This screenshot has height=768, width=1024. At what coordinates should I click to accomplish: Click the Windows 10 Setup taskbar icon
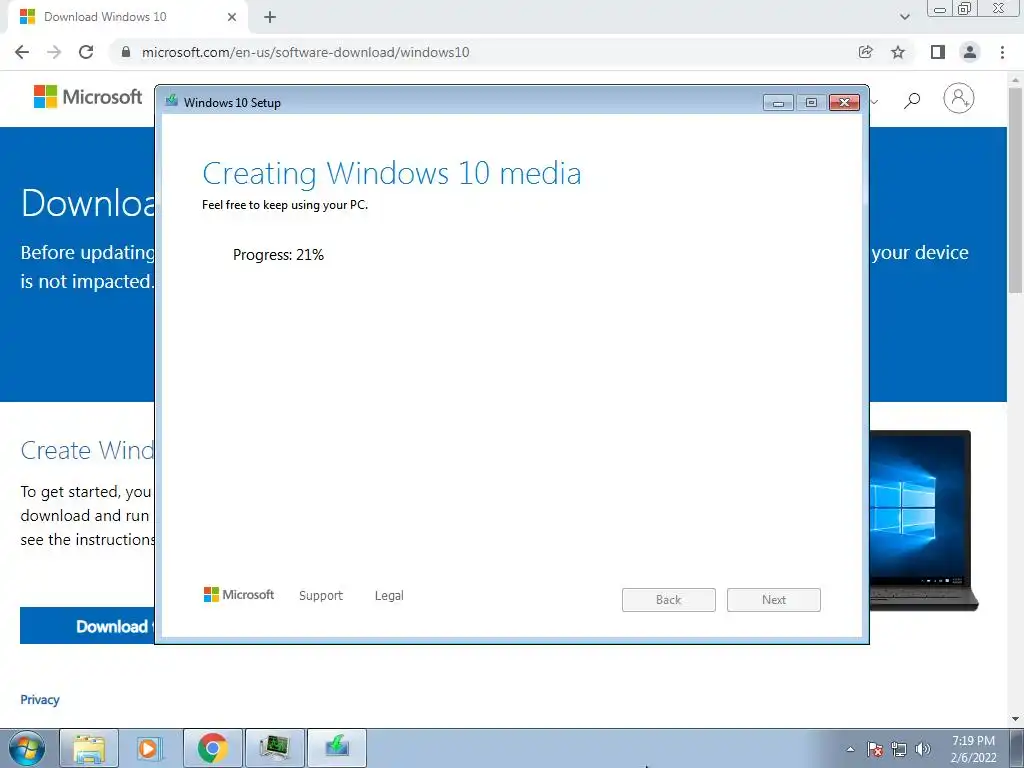[337, 748]
